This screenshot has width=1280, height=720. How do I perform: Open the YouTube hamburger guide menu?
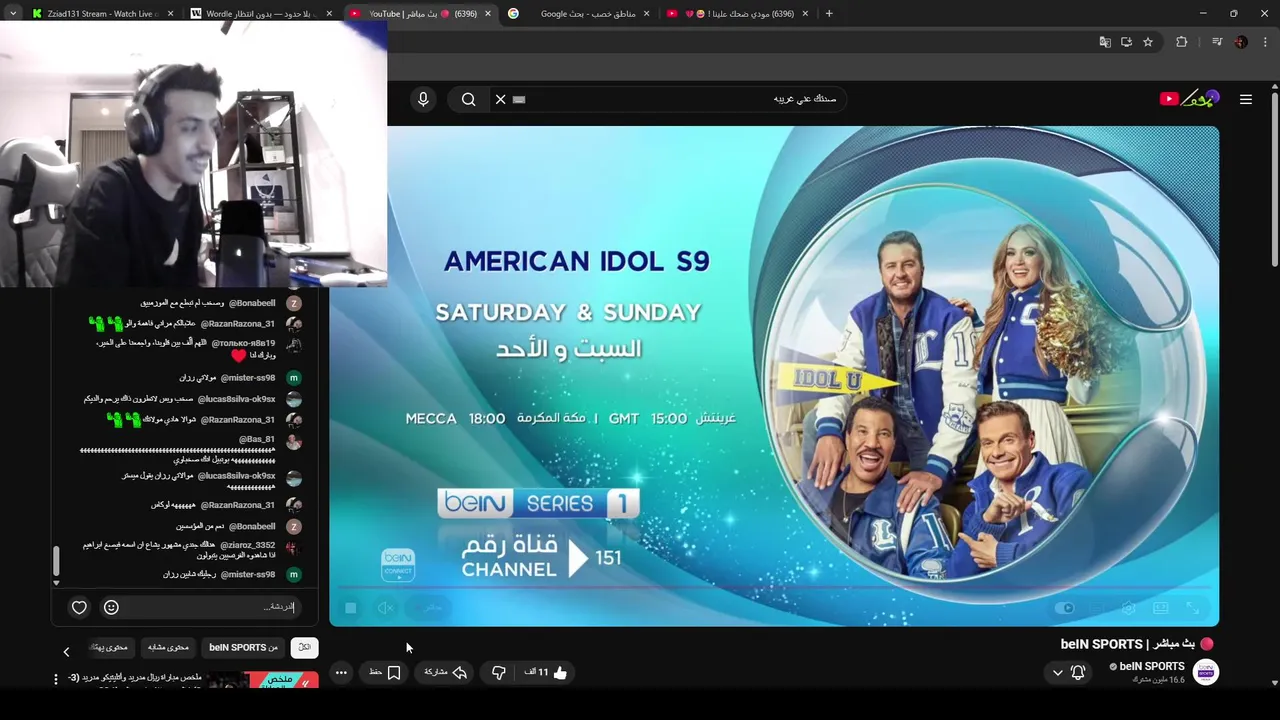[1246, 99]
